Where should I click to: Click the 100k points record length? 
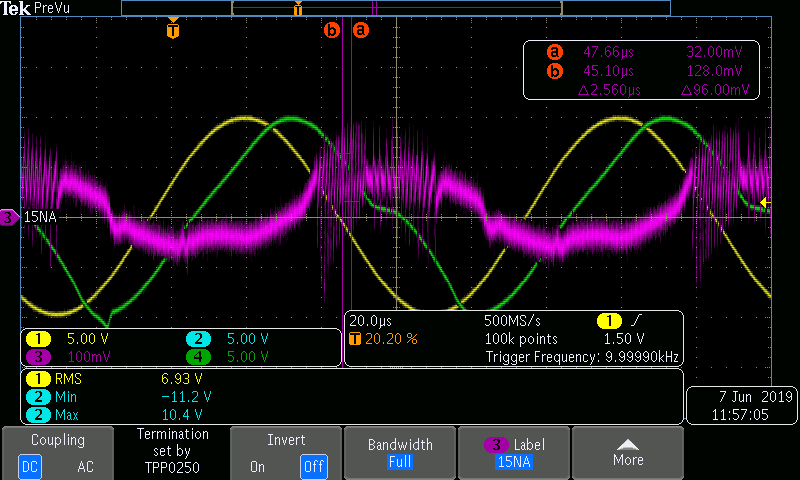[x=521, y=339]
